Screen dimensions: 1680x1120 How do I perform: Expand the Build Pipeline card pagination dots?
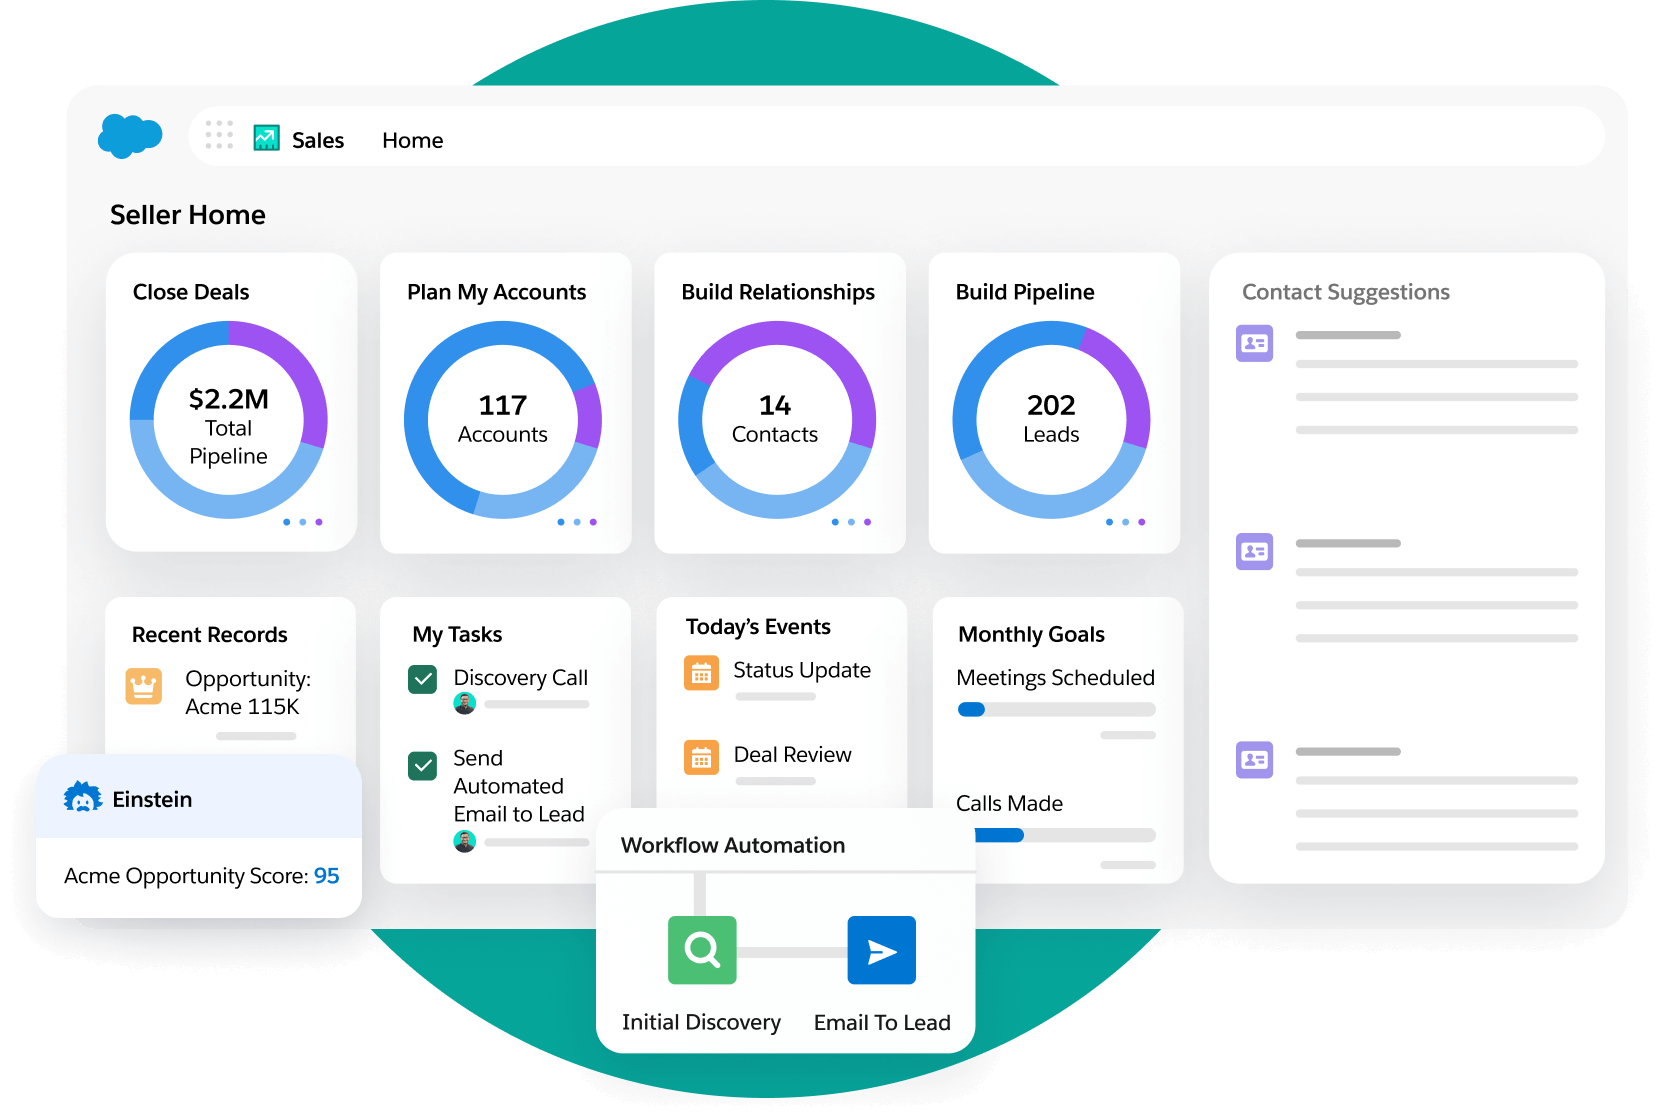1126,521
